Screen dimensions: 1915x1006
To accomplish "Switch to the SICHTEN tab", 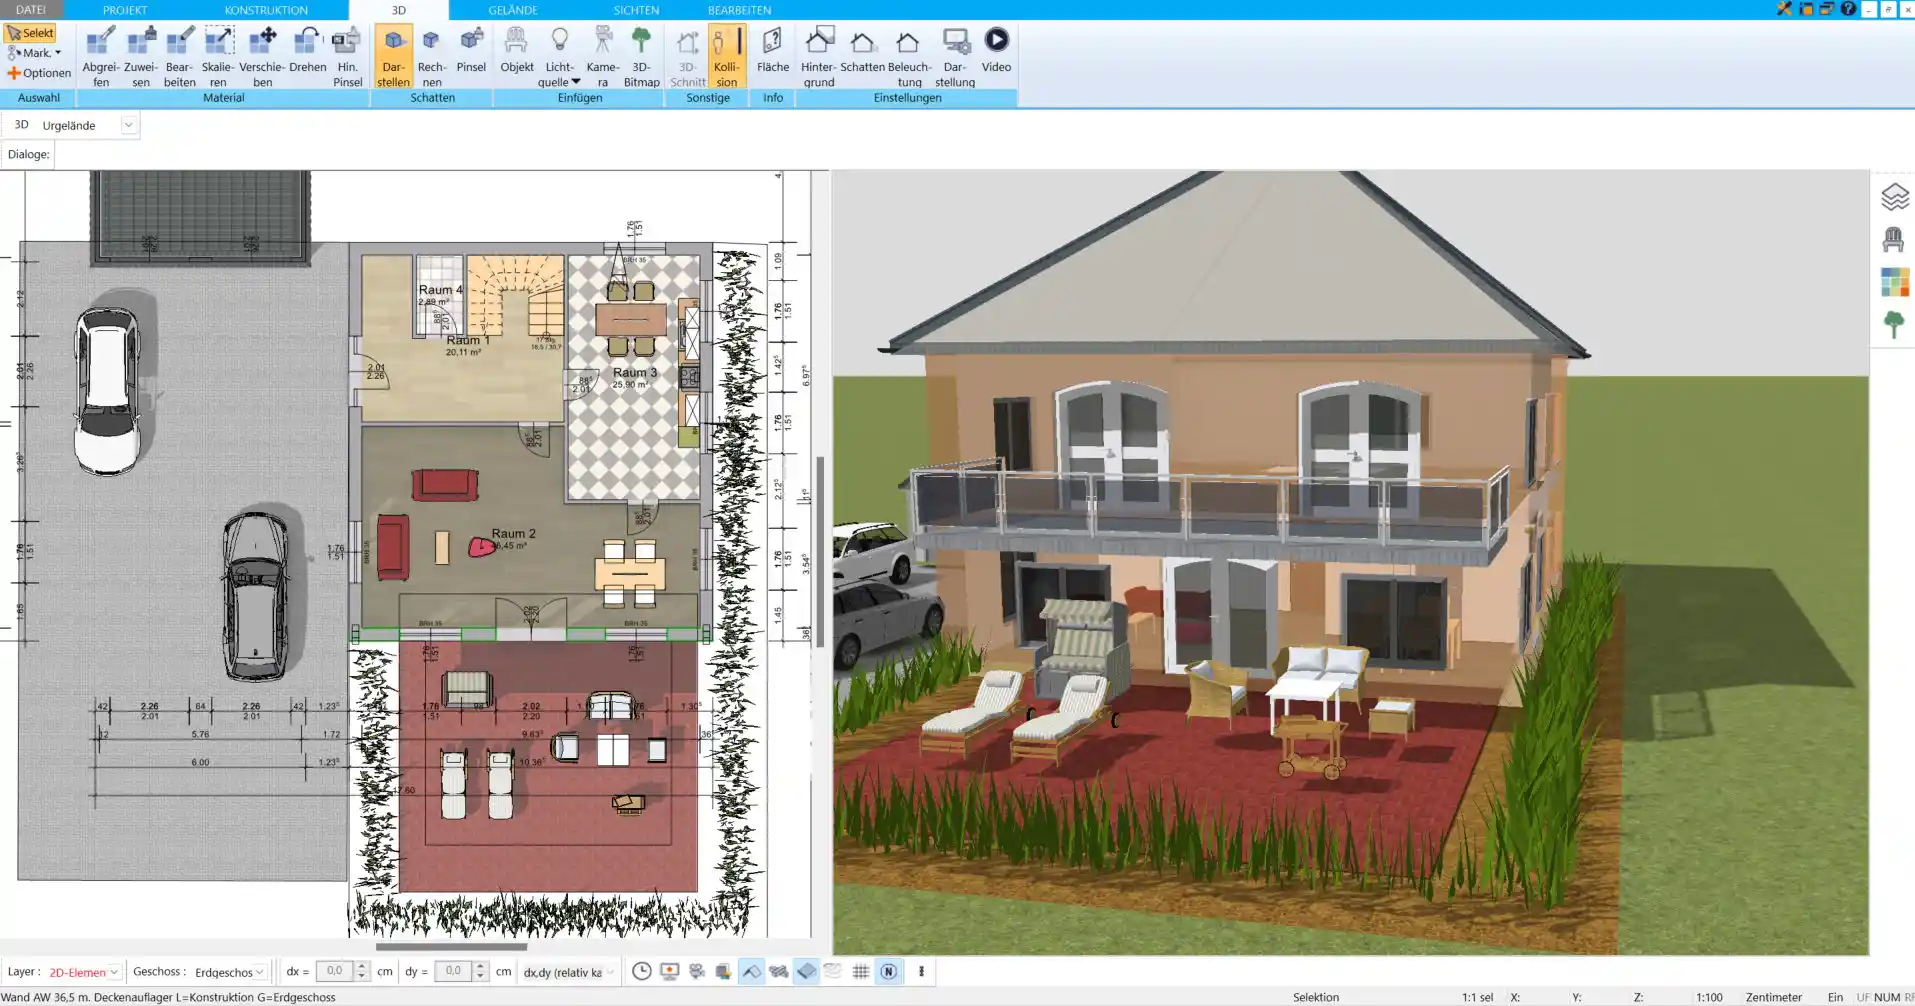I will (636, 10).
